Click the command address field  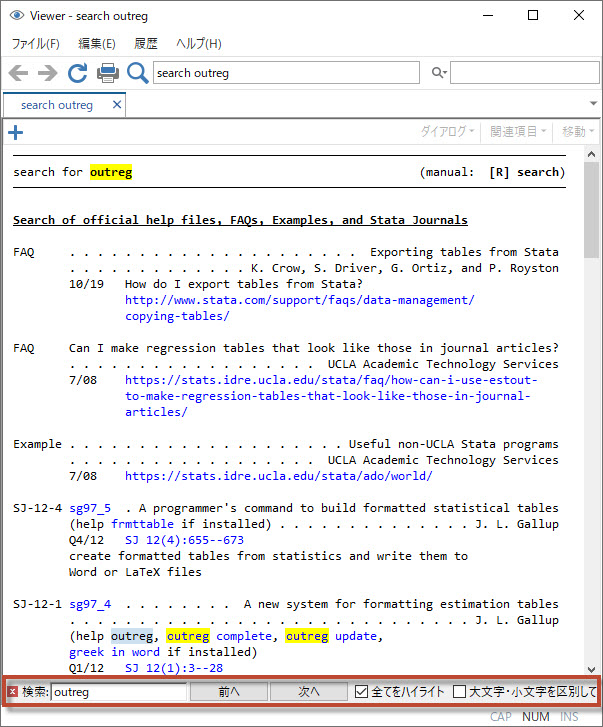point(286,73)
